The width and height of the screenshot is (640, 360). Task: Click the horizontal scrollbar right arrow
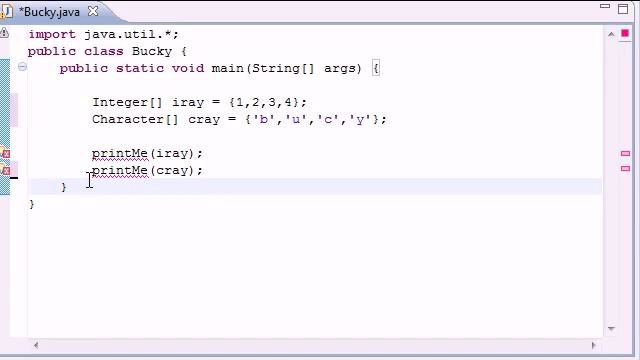pos(593,345)
